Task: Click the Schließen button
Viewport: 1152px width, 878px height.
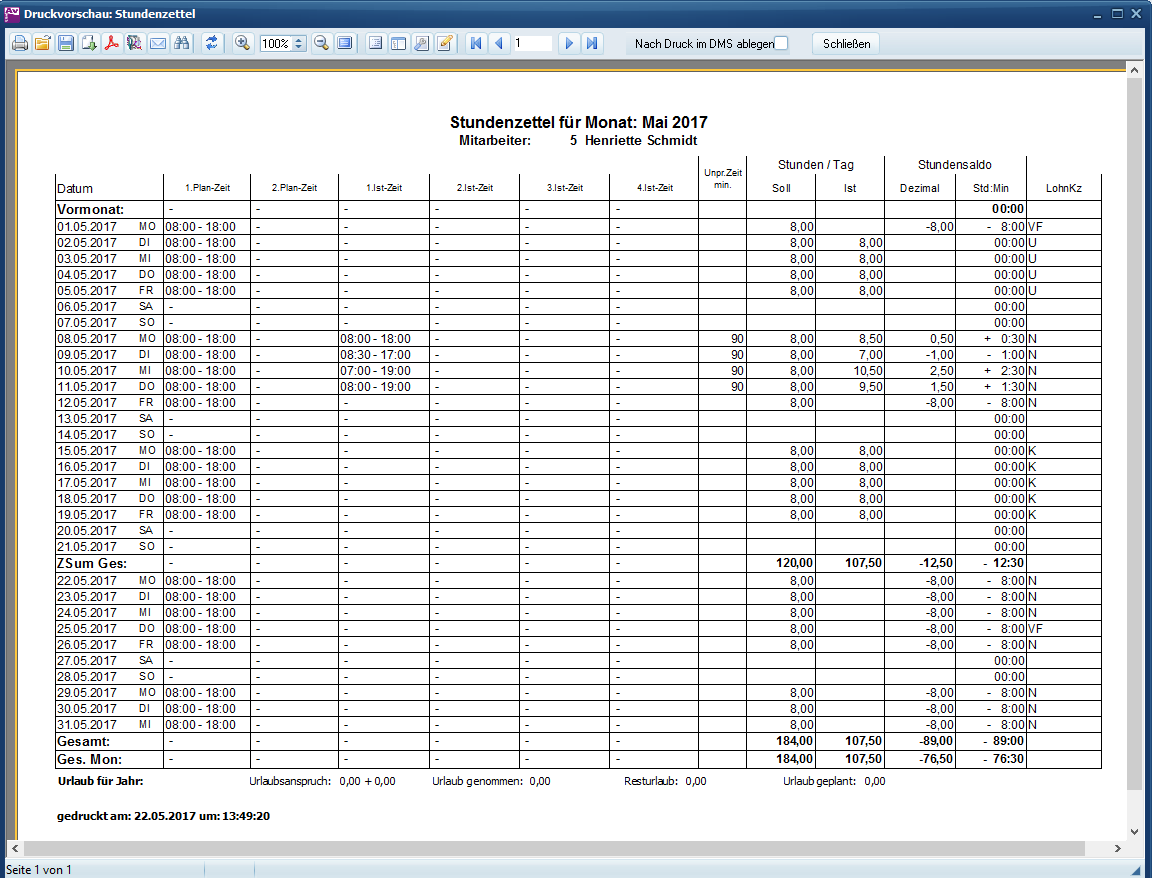Action: click(846, 44)
